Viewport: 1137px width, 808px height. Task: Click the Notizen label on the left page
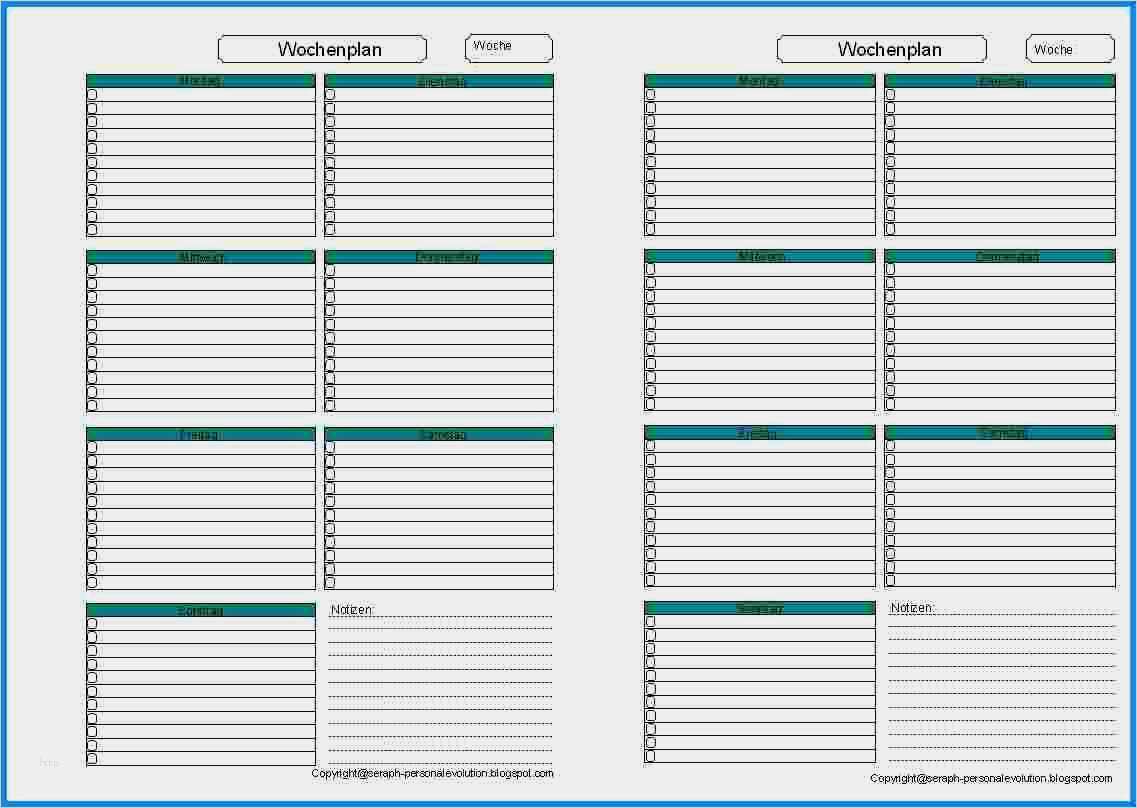(x=352, y=609)
